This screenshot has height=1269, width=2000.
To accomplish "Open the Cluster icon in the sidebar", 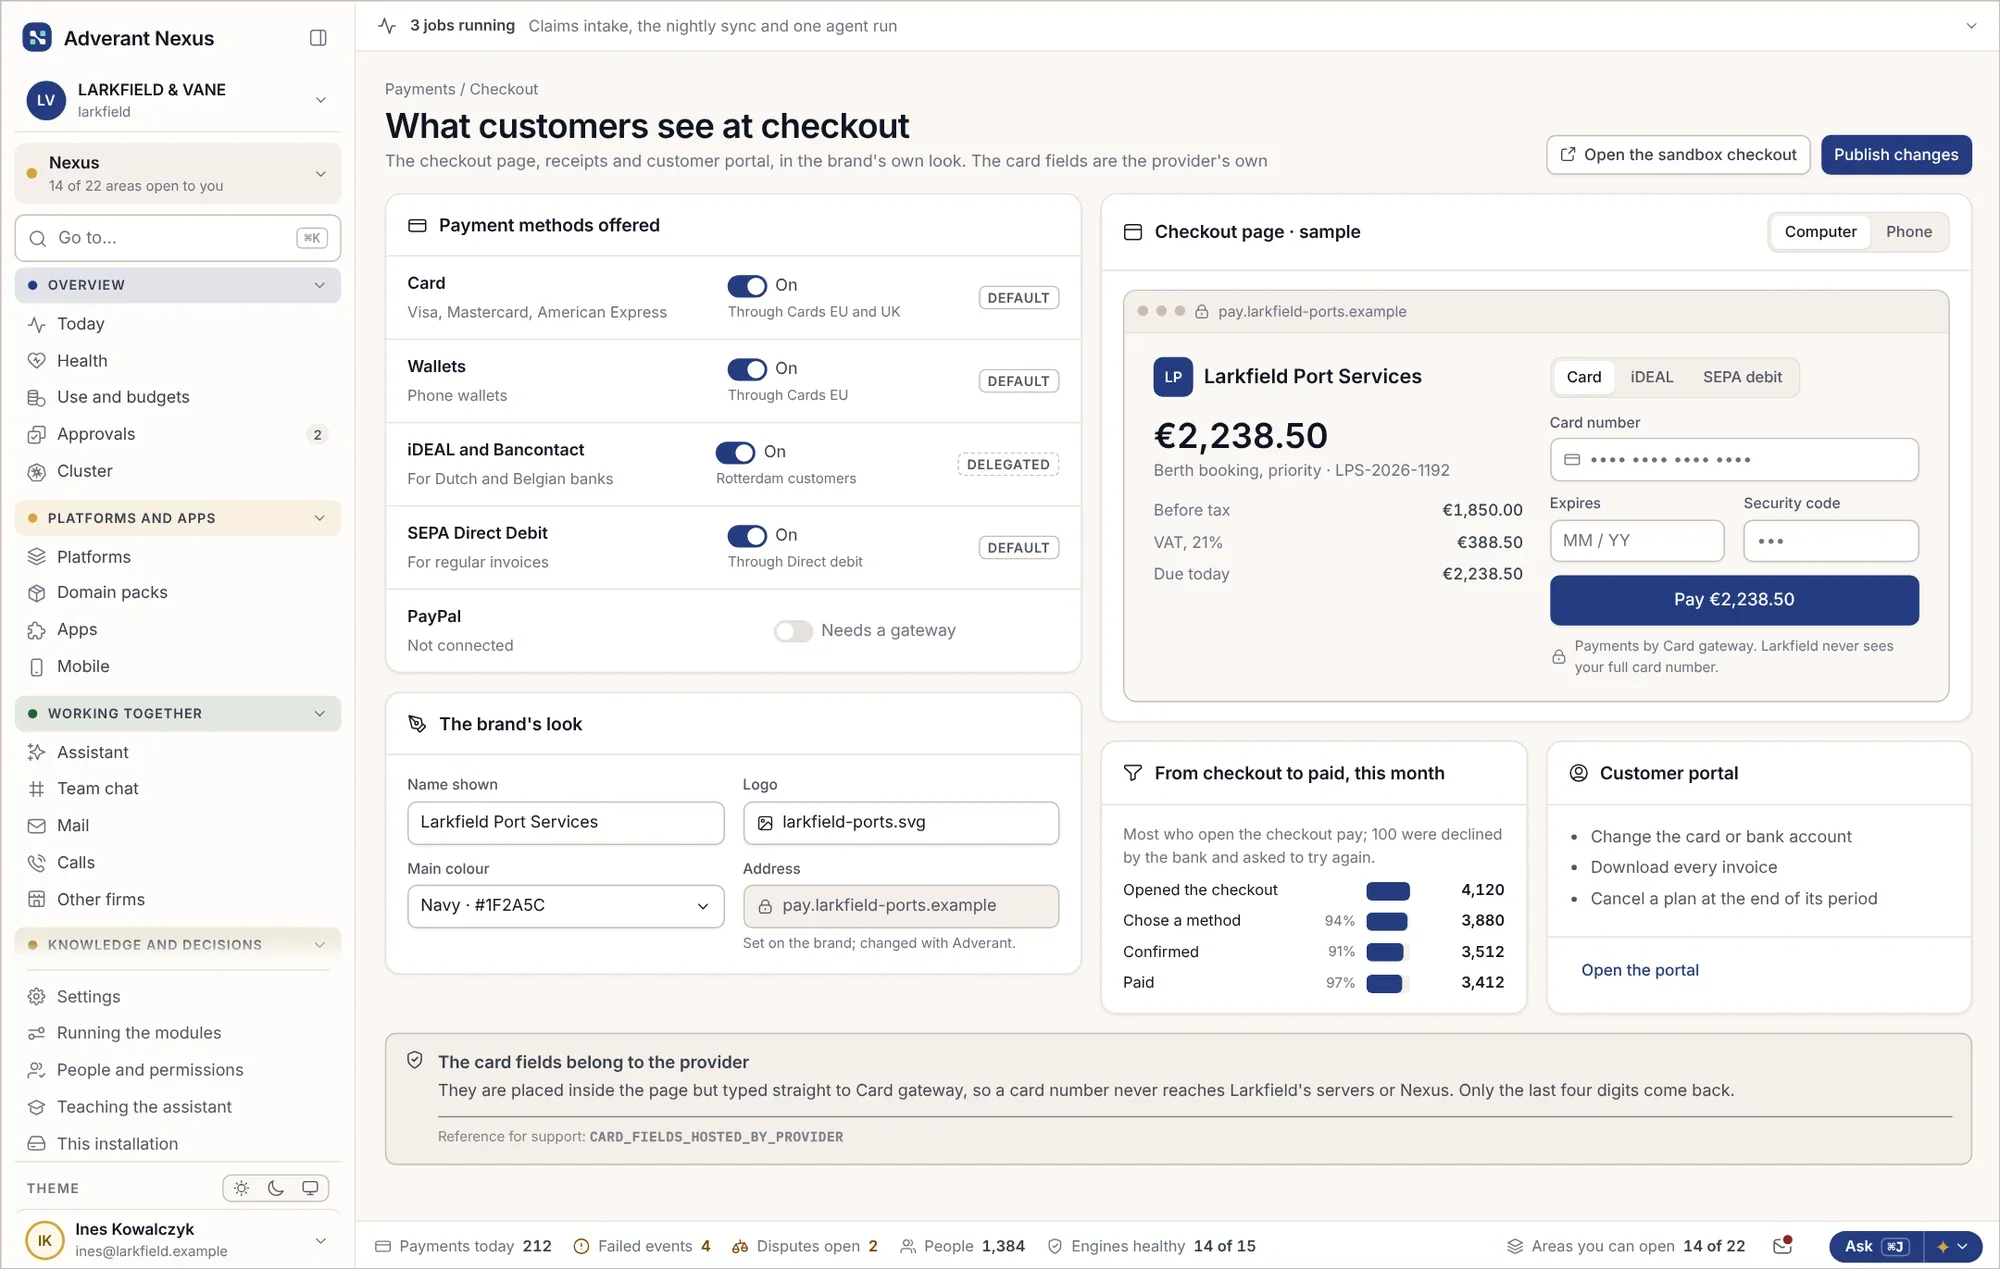I will 37,471.
